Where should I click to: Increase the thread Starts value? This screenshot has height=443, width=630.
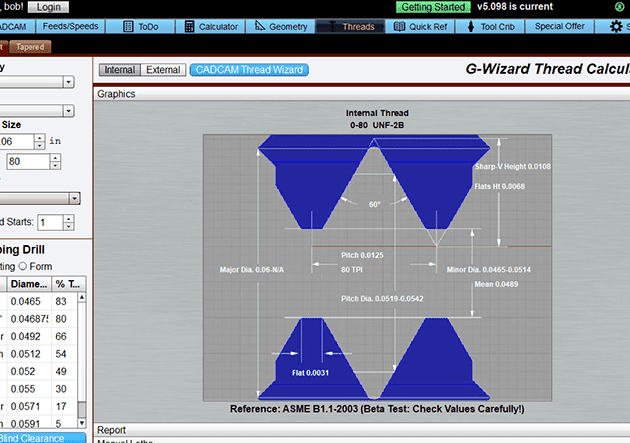[x=69, y=219]
